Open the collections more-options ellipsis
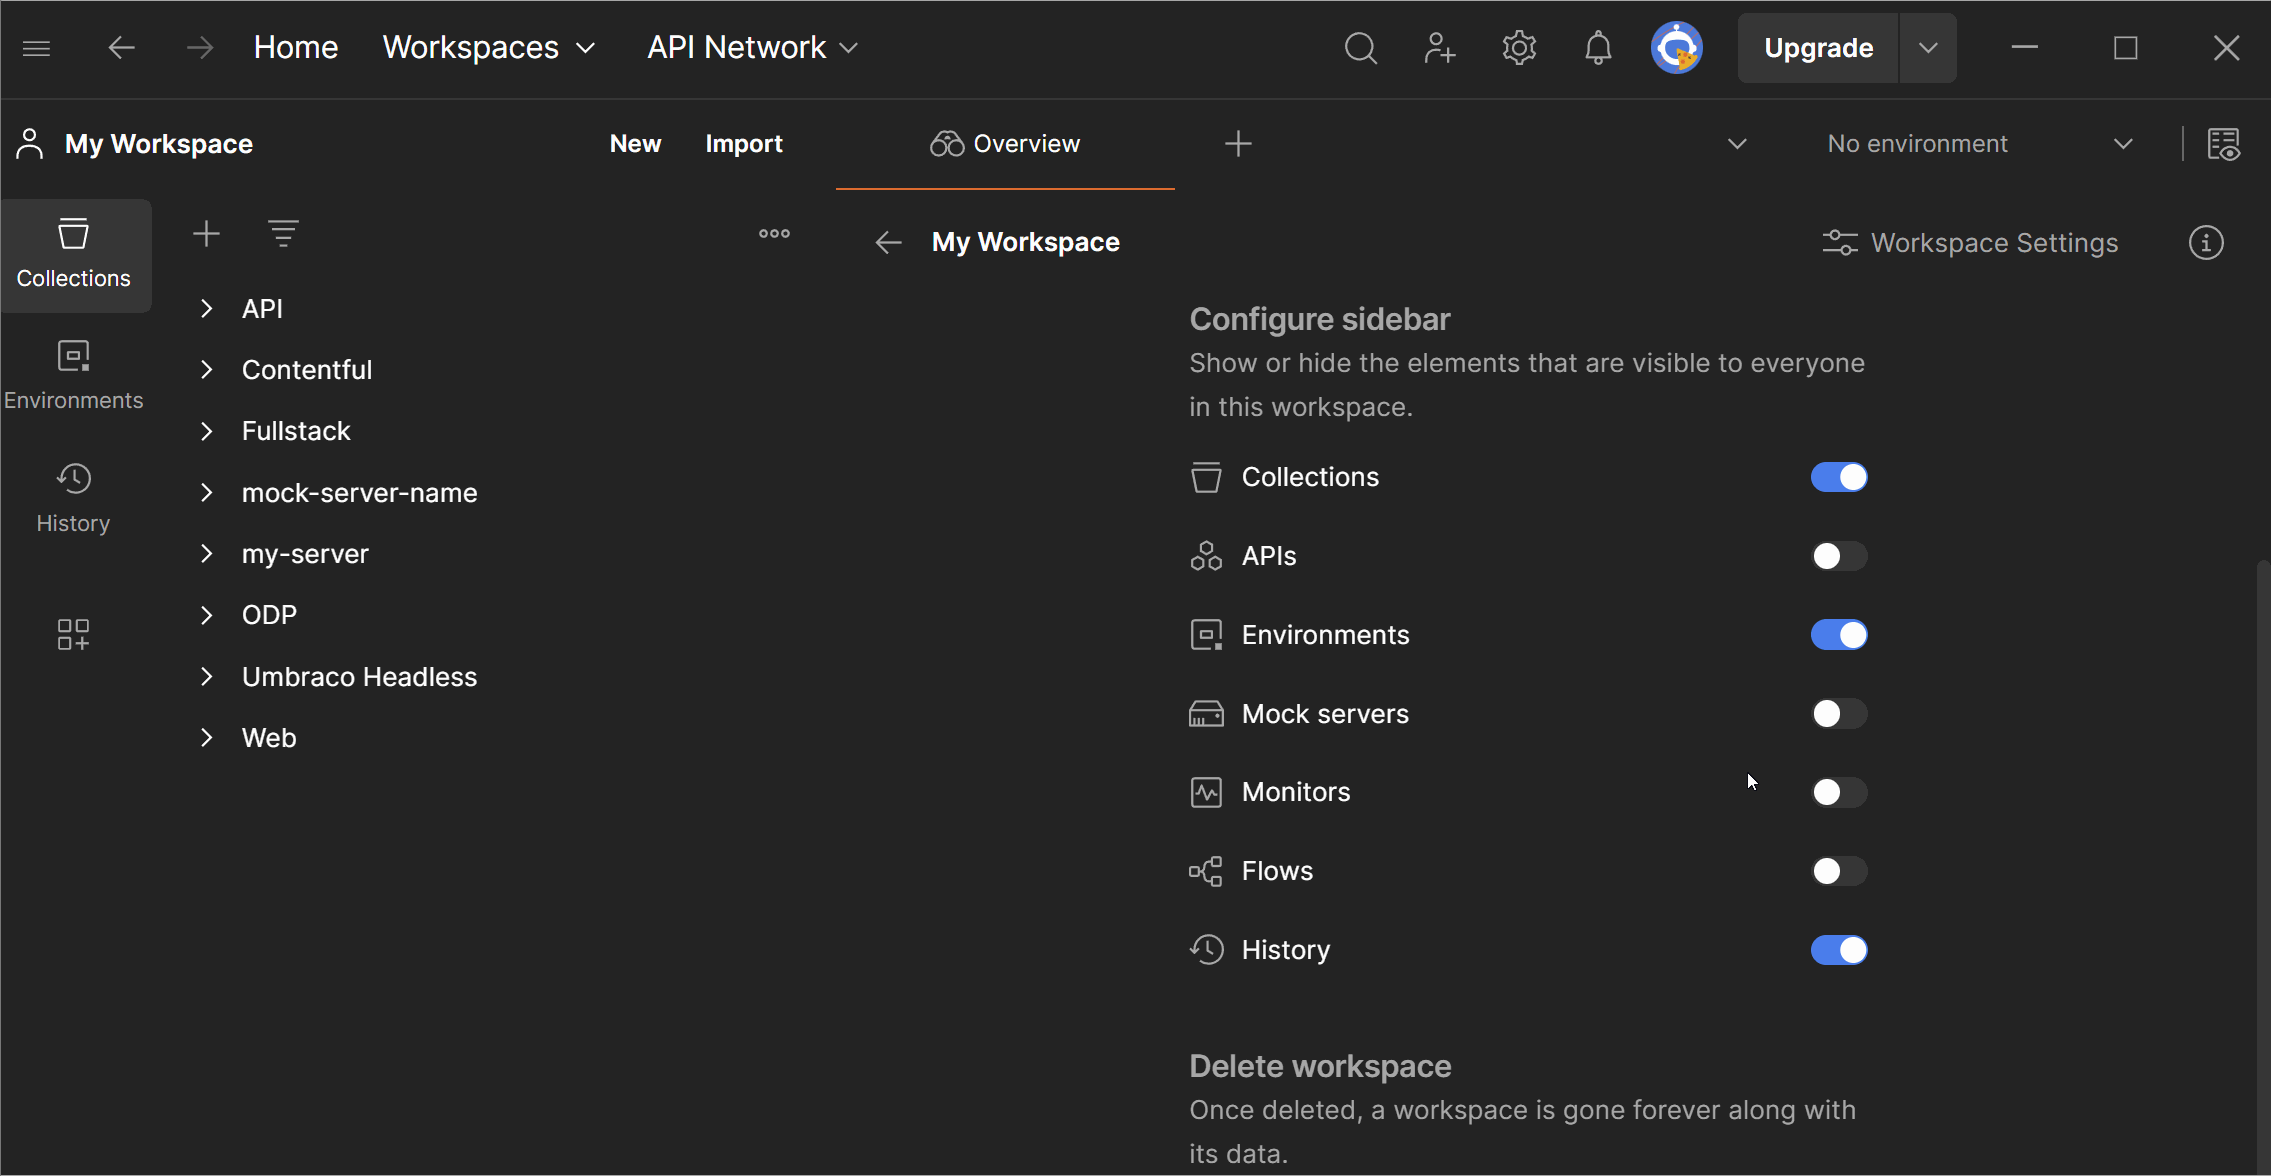 pyautogui.click(x=774, y=234)
